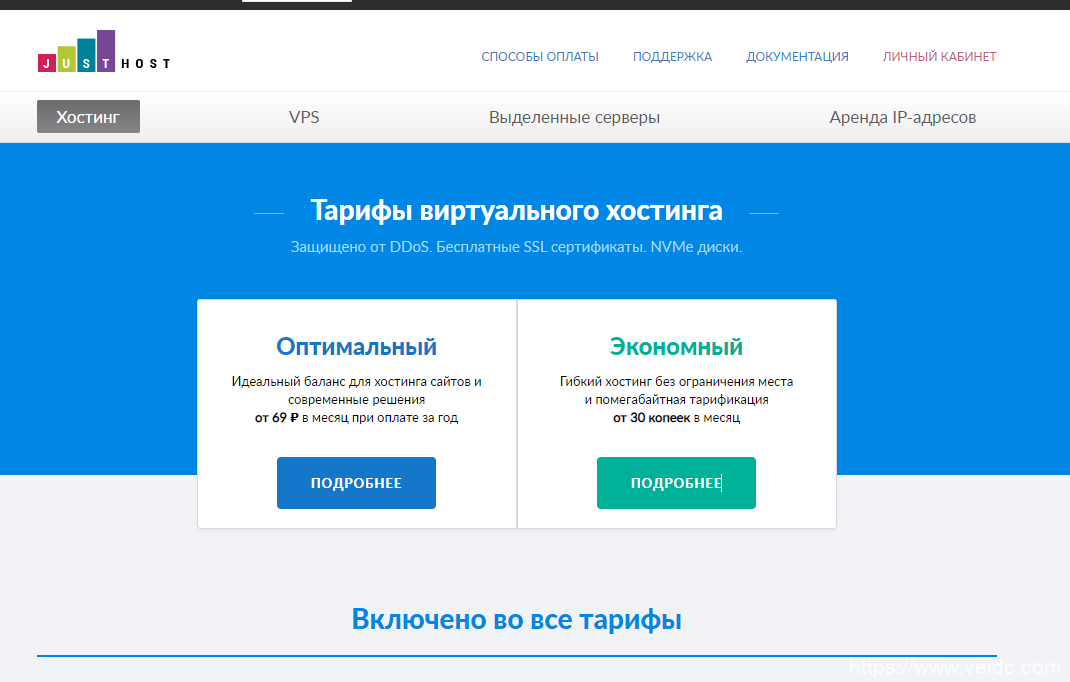Screen dimensions: 1070x682
Task: Open the Поддержка link
Action: coord(672,57)
